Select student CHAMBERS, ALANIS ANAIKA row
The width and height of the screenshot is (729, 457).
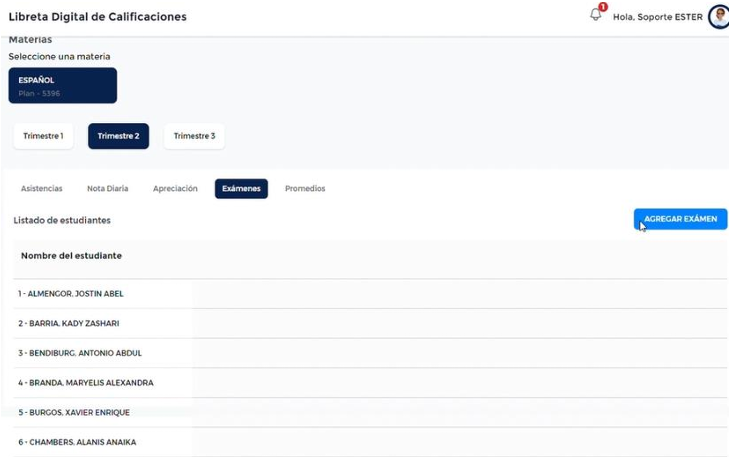[77, 442]
